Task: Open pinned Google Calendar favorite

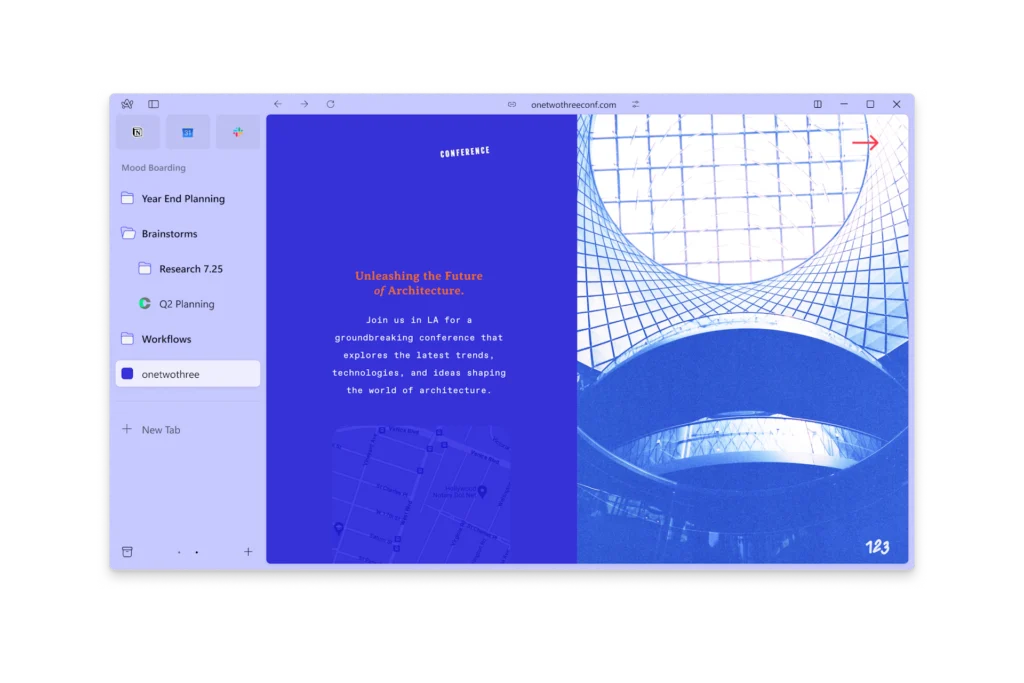Action: coord(187,132)
